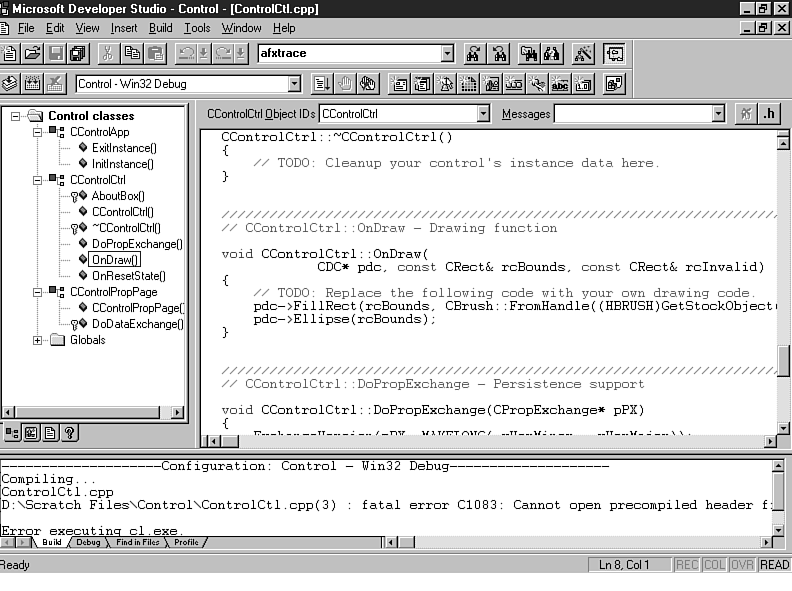Click the code editor vertical scrollbar thumb
Viewport: 792px width, 591px height.
pyautogui.click(x=783, y=361)
